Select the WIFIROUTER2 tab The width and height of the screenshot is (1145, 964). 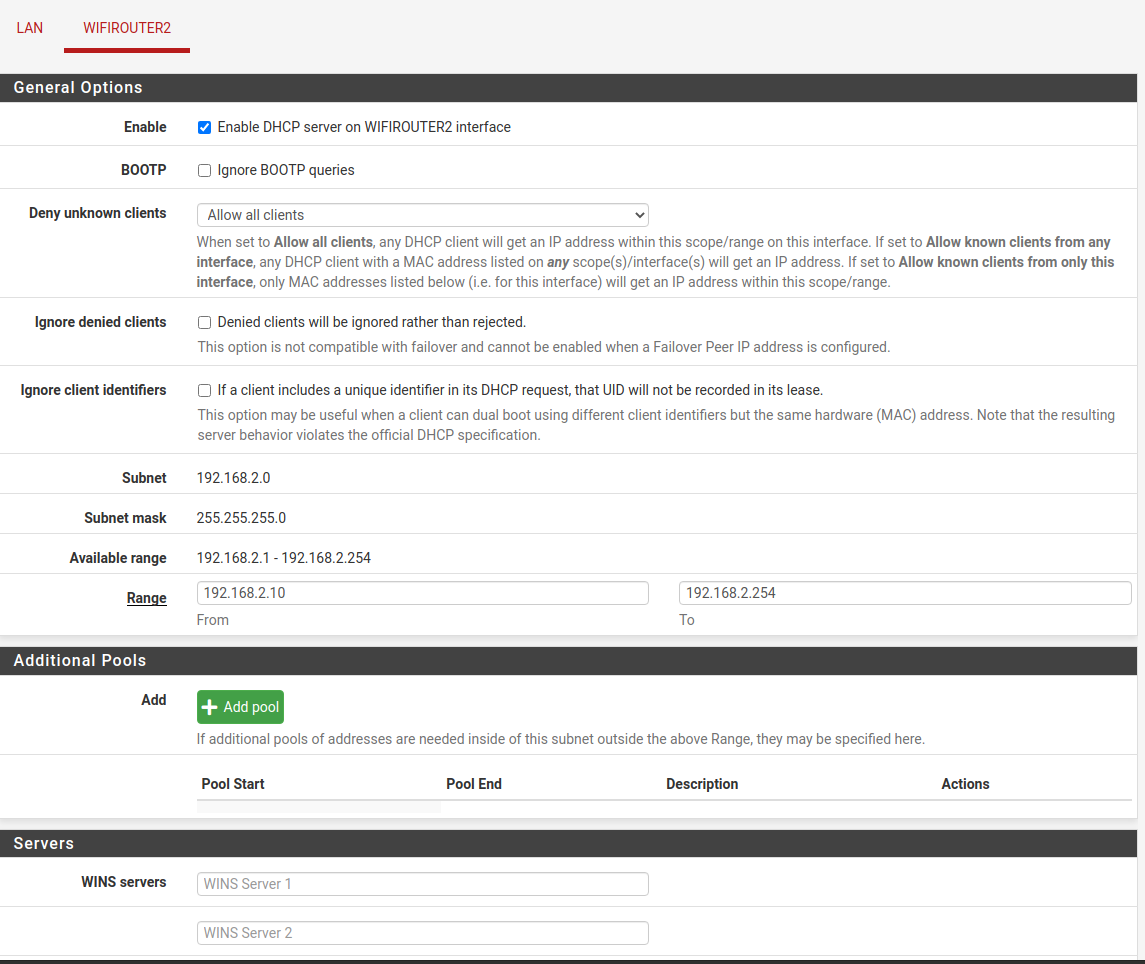(x=127, y=28)
